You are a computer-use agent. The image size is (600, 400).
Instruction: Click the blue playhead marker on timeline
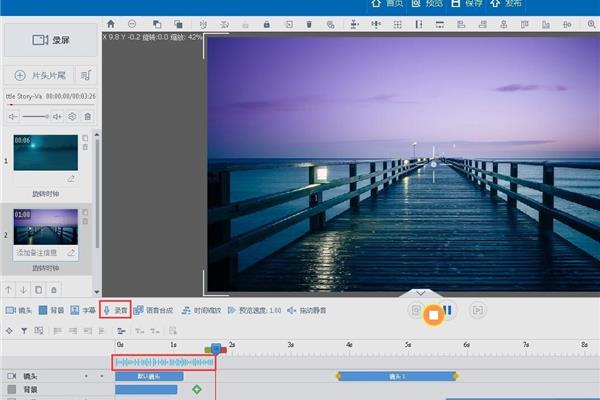tap(216, 348)
